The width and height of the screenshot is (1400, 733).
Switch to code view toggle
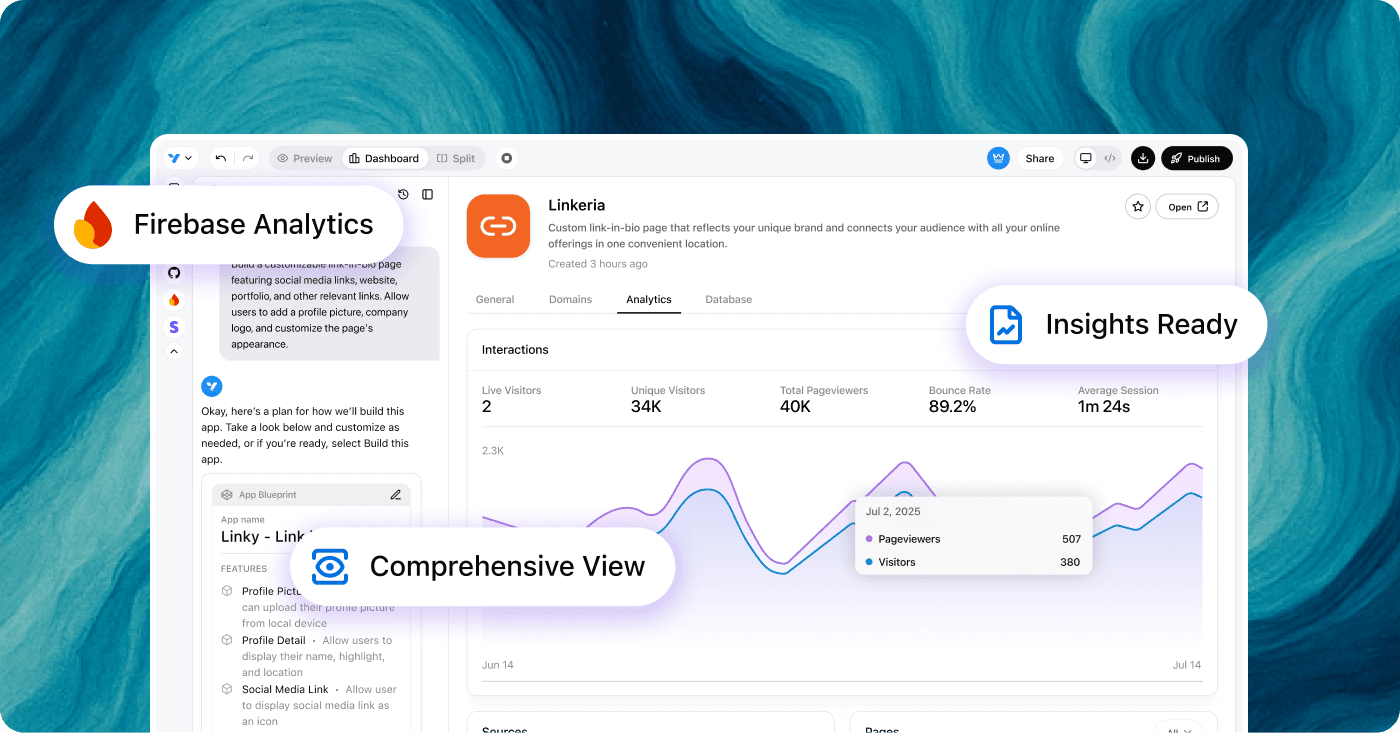(1109, 158)
